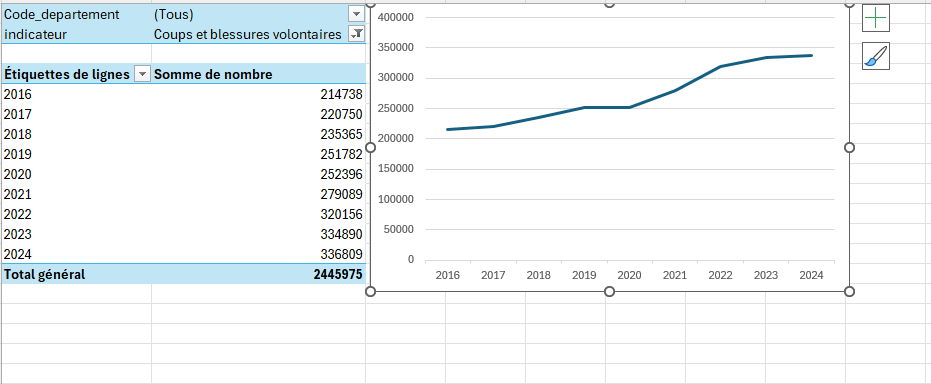Click the 2022 label on horizontal axis
This screenshot has width=931, height=384.
[720, 275]
